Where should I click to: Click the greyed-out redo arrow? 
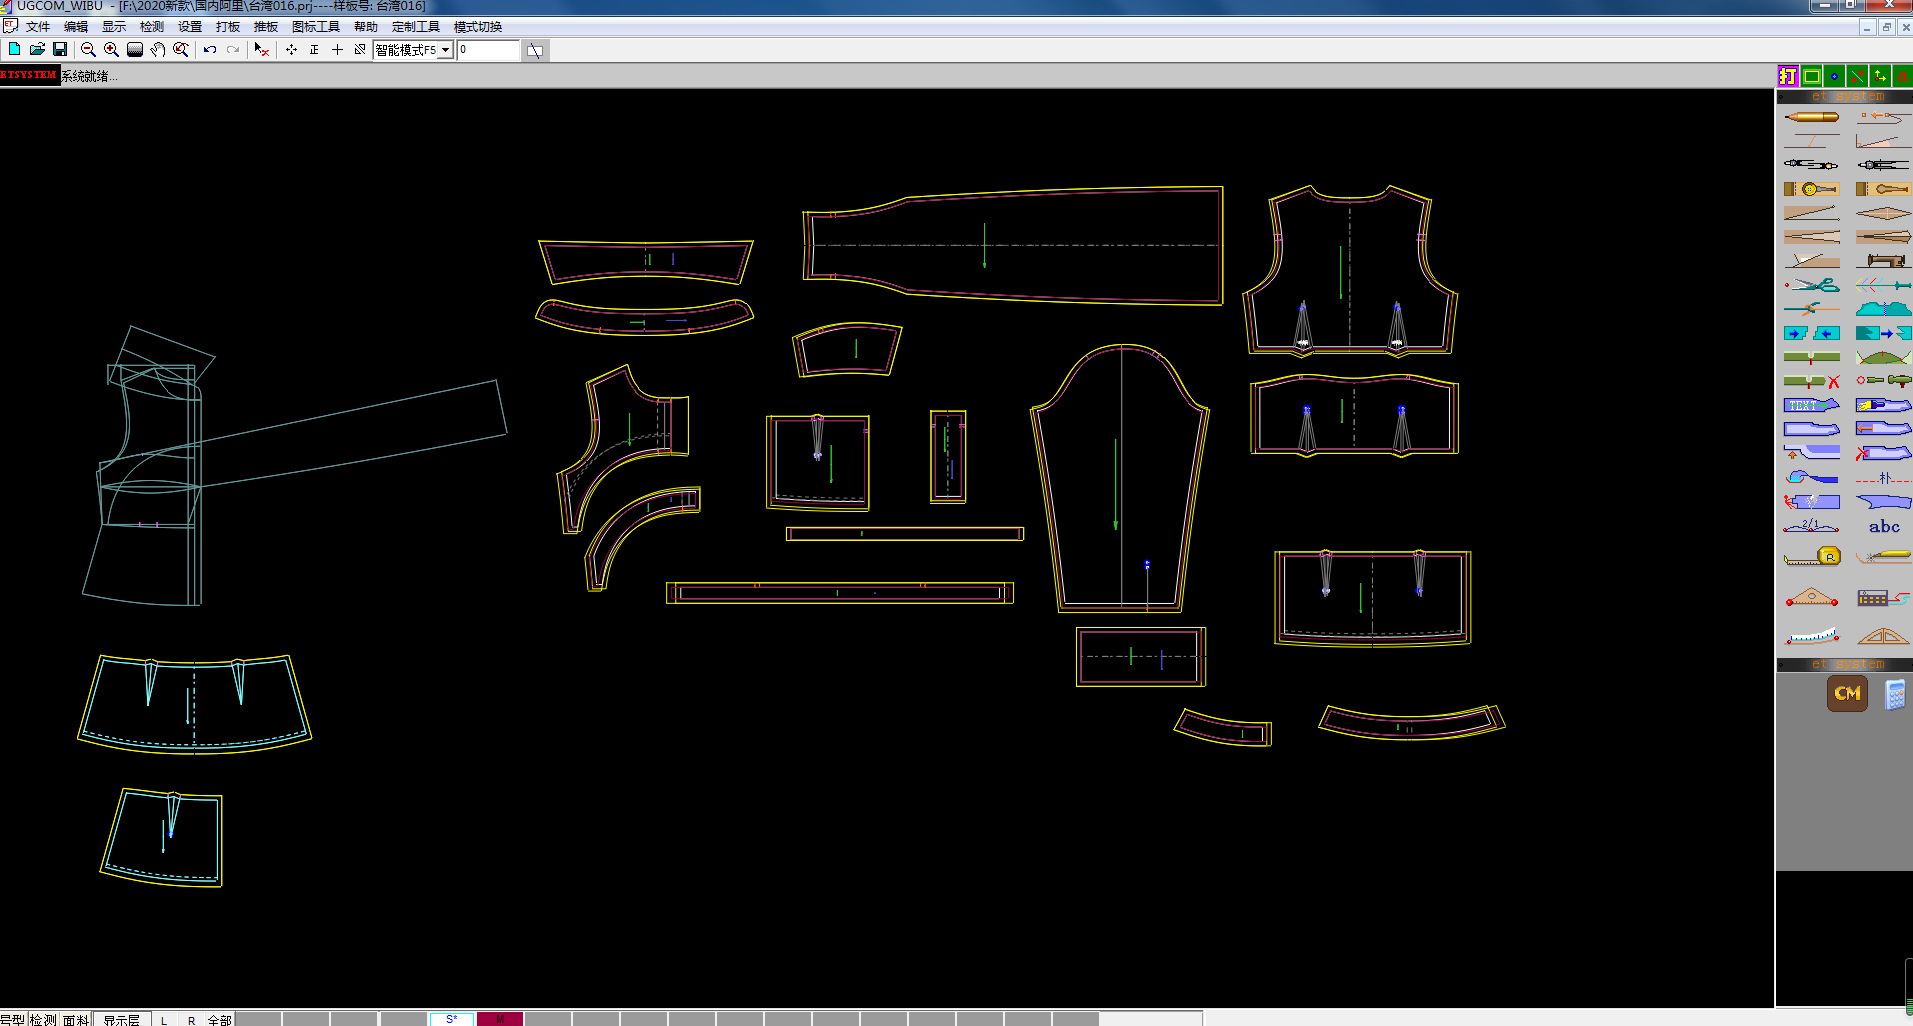click(233, 49)
